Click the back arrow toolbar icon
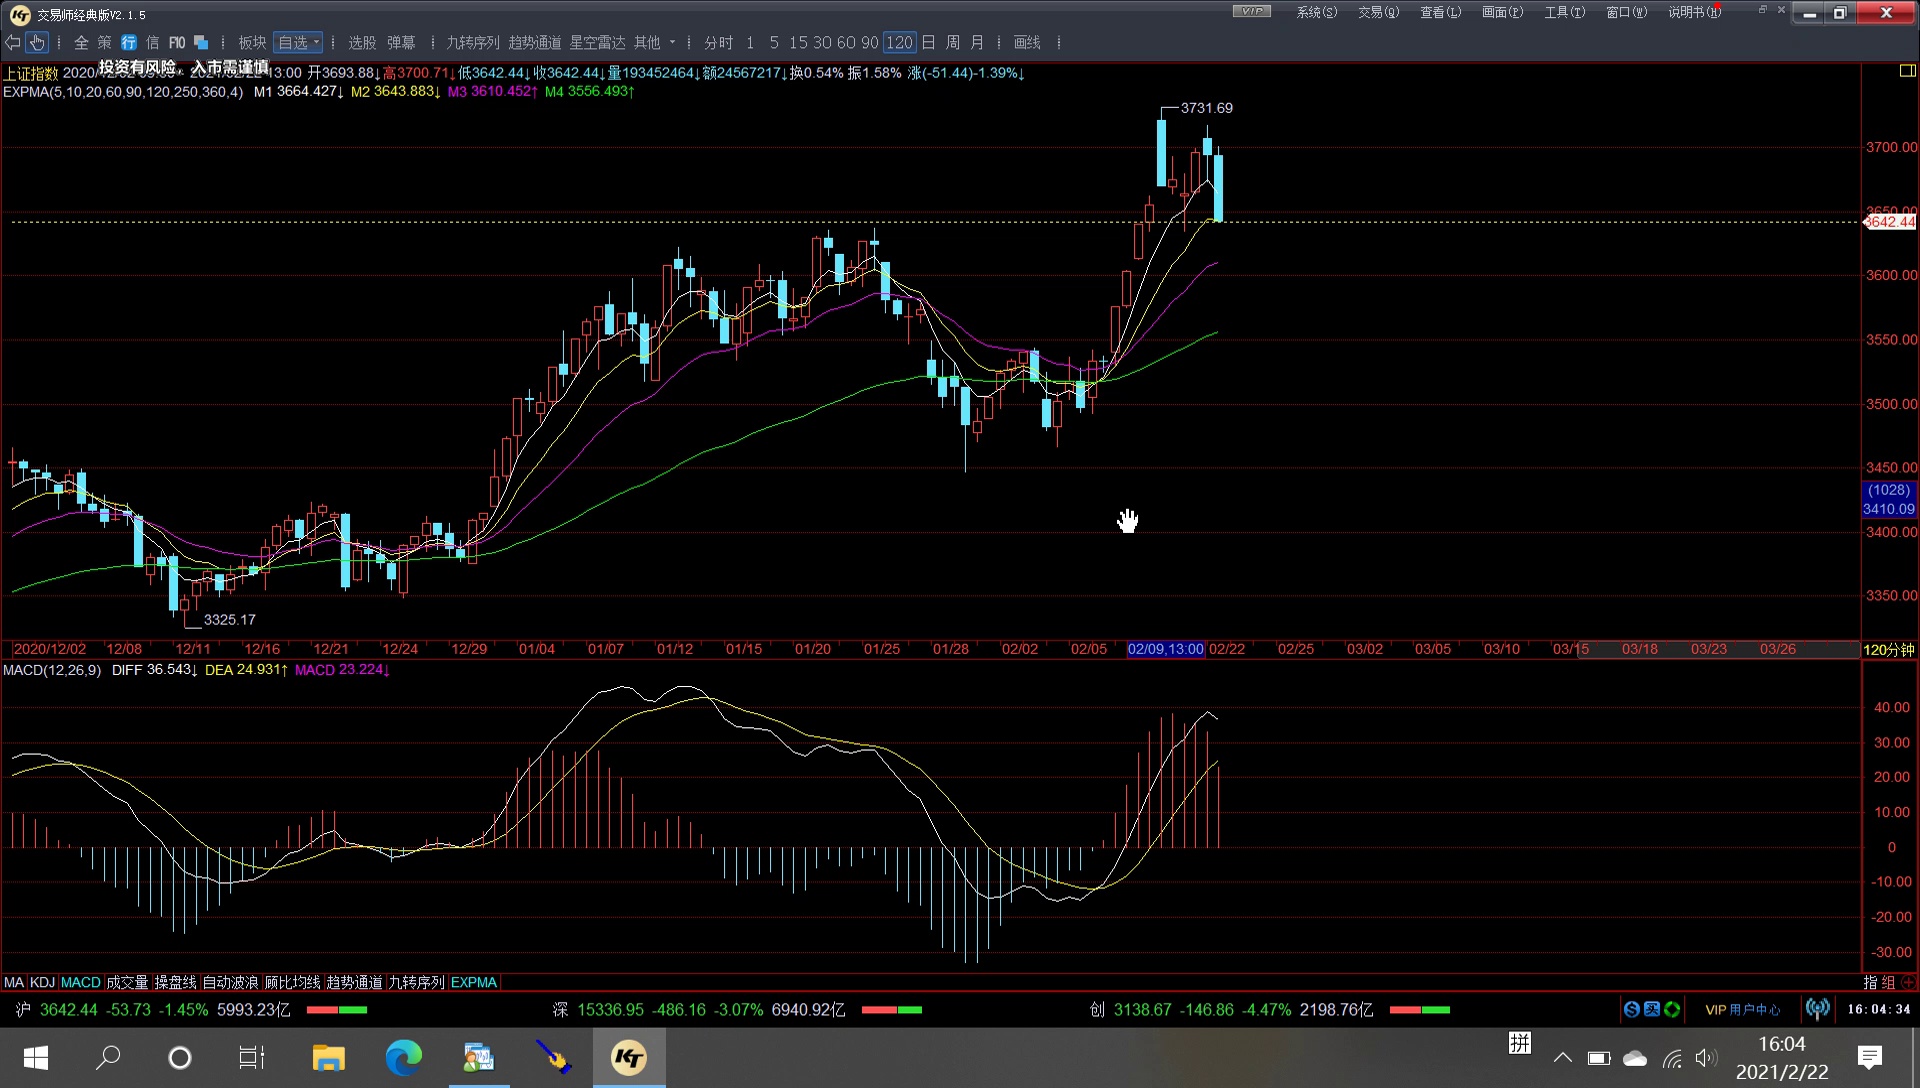This screenshot has height=1088, width=1920. pyautogui.click(x=12, y=42)
